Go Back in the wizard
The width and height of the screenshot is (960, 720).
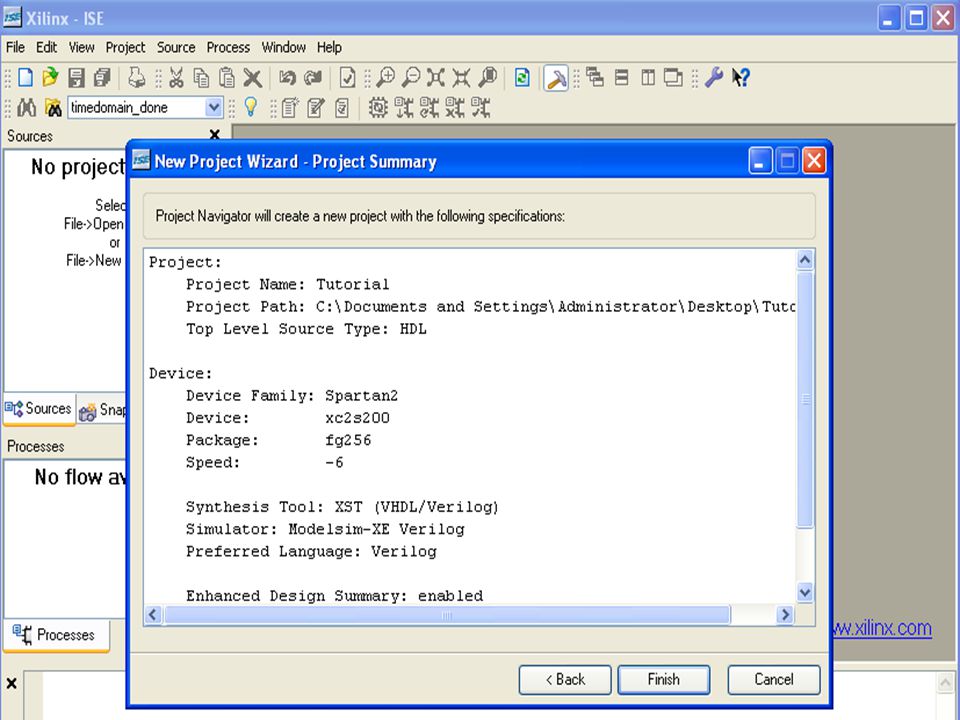[564, 680]
